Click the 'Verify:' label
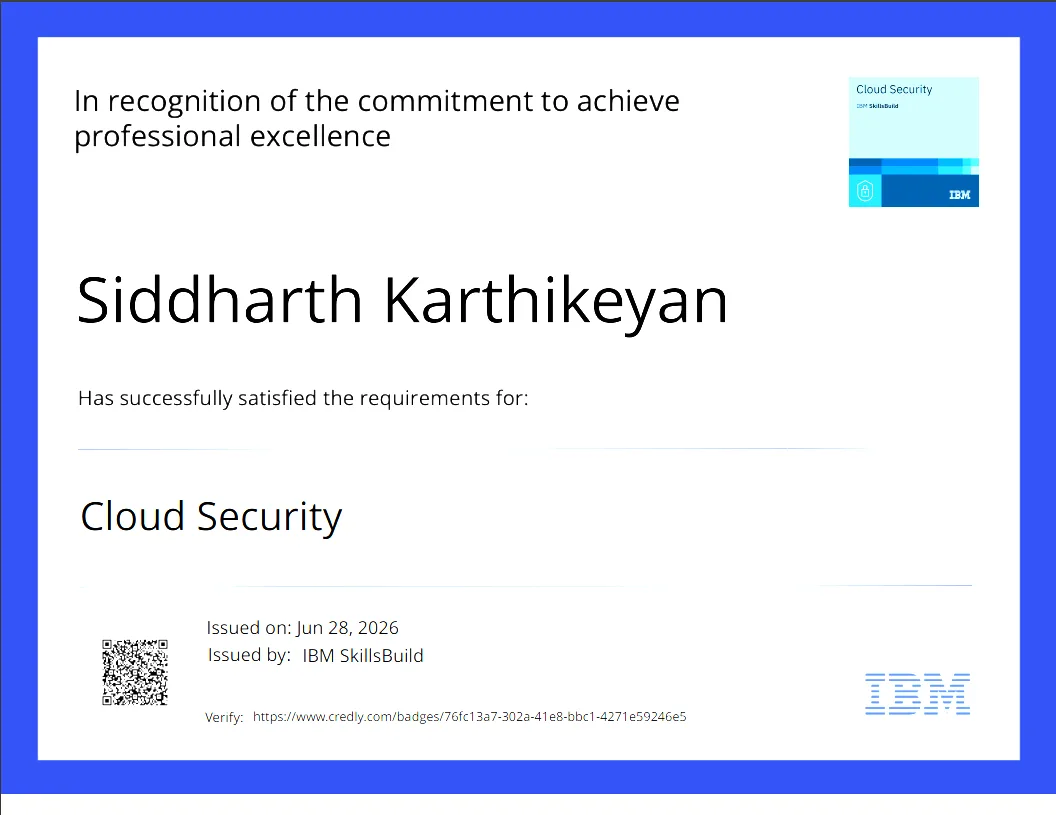 [x=224, y=717]
